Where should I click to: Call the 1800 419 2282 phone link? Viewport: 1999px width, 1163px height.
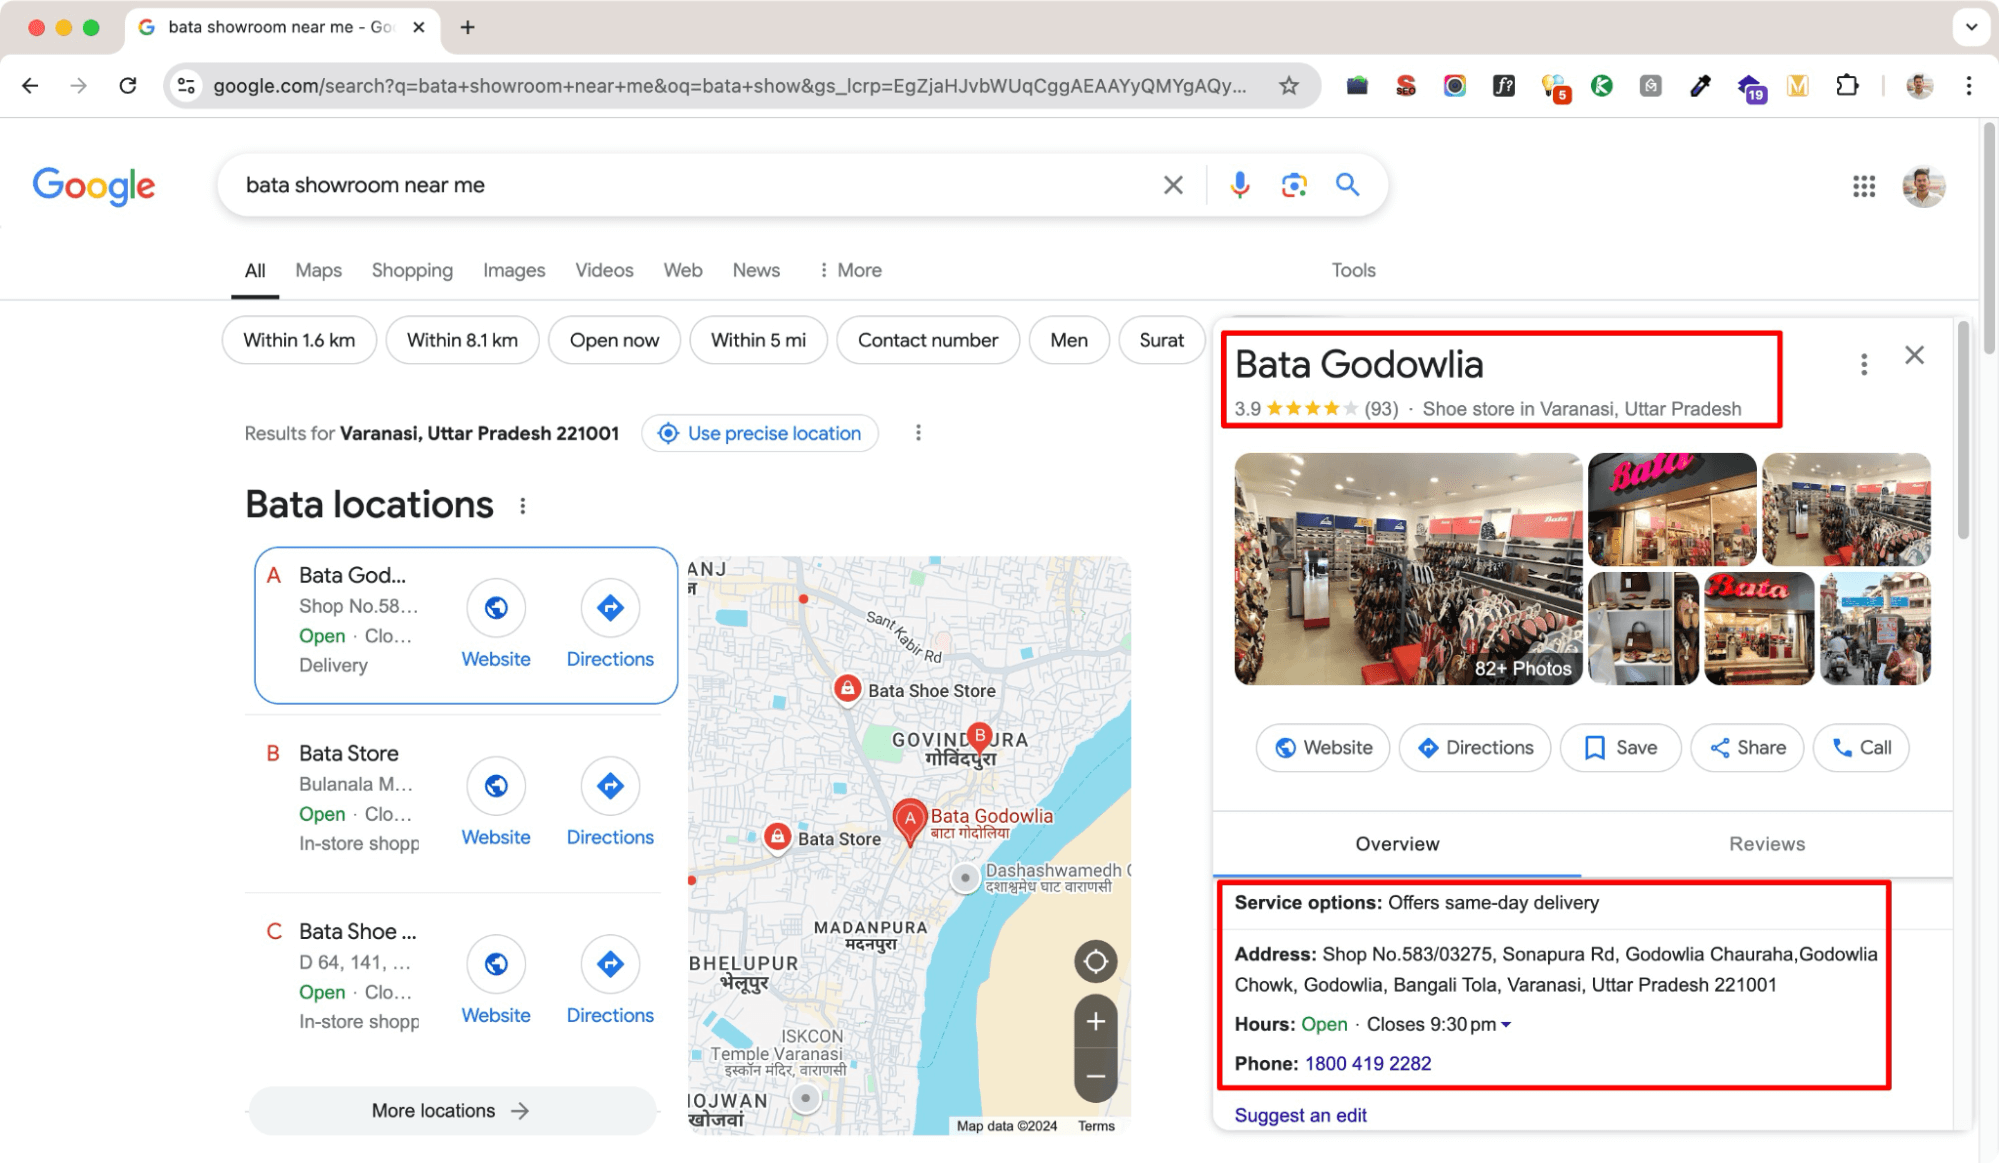click(1367, 1063)
